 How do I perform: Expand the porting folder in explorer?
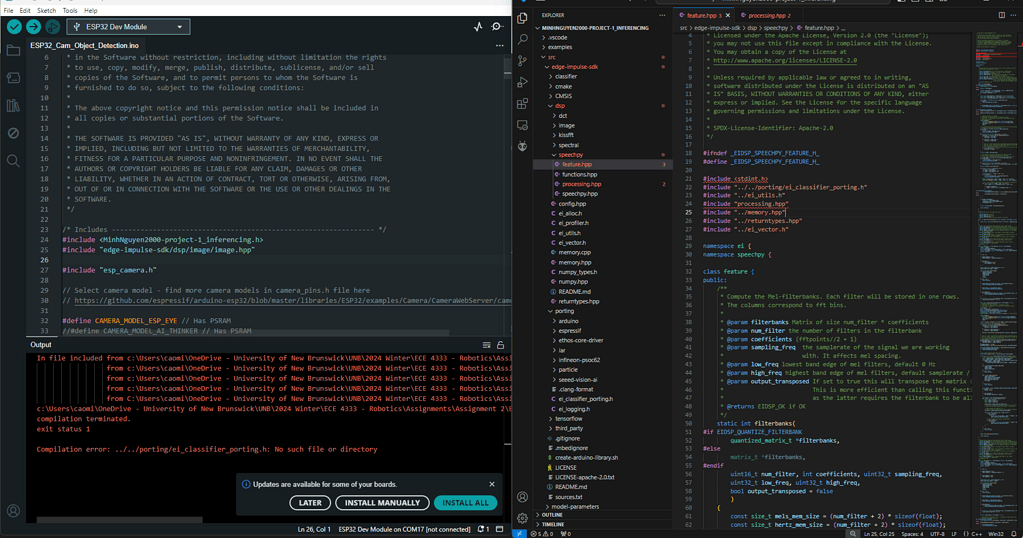pyautogui.click(x=564, y=311)
